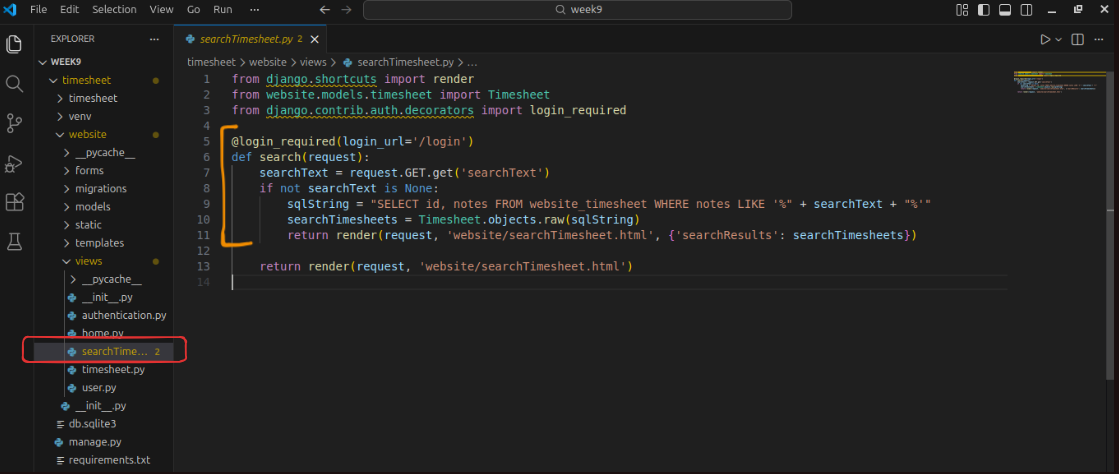The width and height of the screenshot is (1119, 474).
Task: Run the Python file with play button
Action: click(x=1044, y=39)
